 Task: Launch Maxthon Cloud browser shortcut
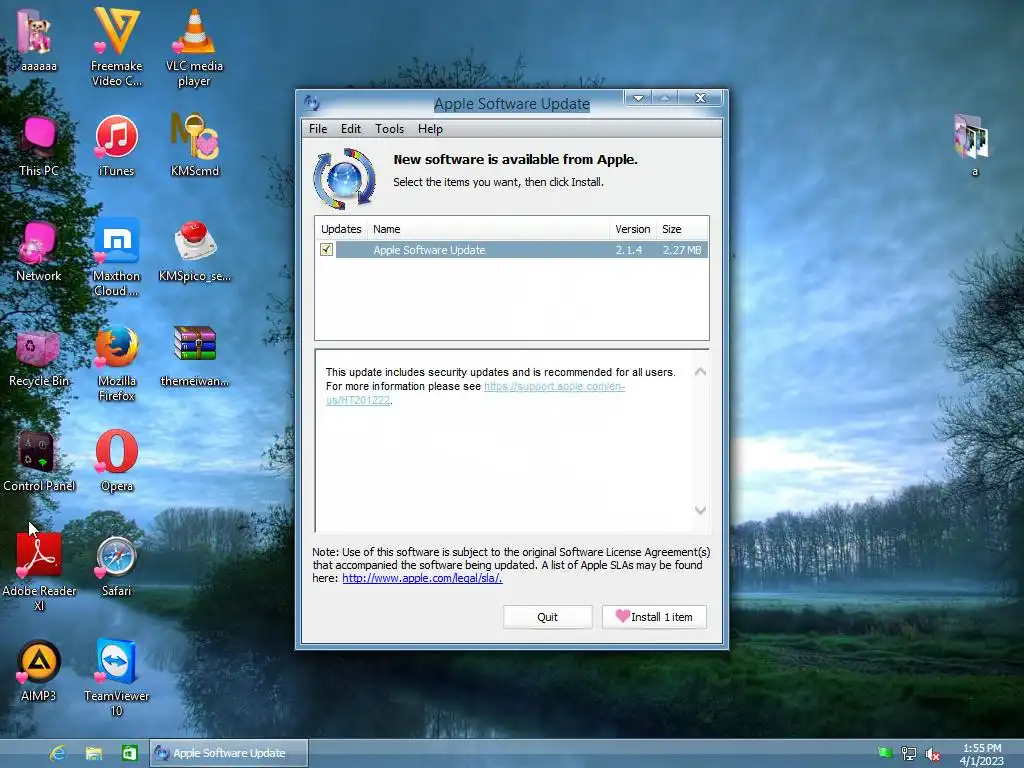116,257
